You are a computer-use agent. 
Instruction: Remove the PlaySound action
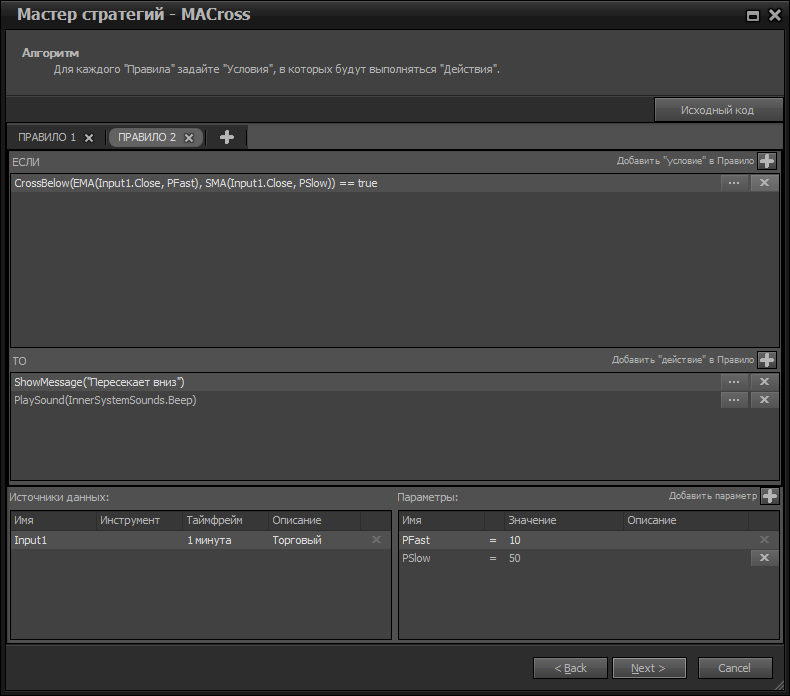click(x=764, y=400)
